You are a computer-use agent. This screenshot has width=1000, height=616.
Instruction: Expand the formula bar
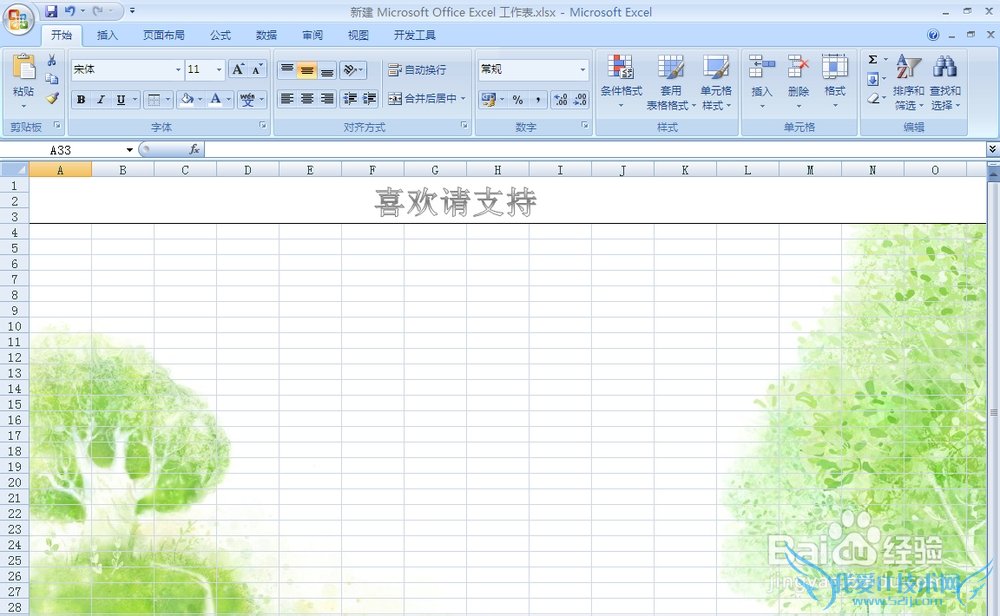tap(992, 149)
